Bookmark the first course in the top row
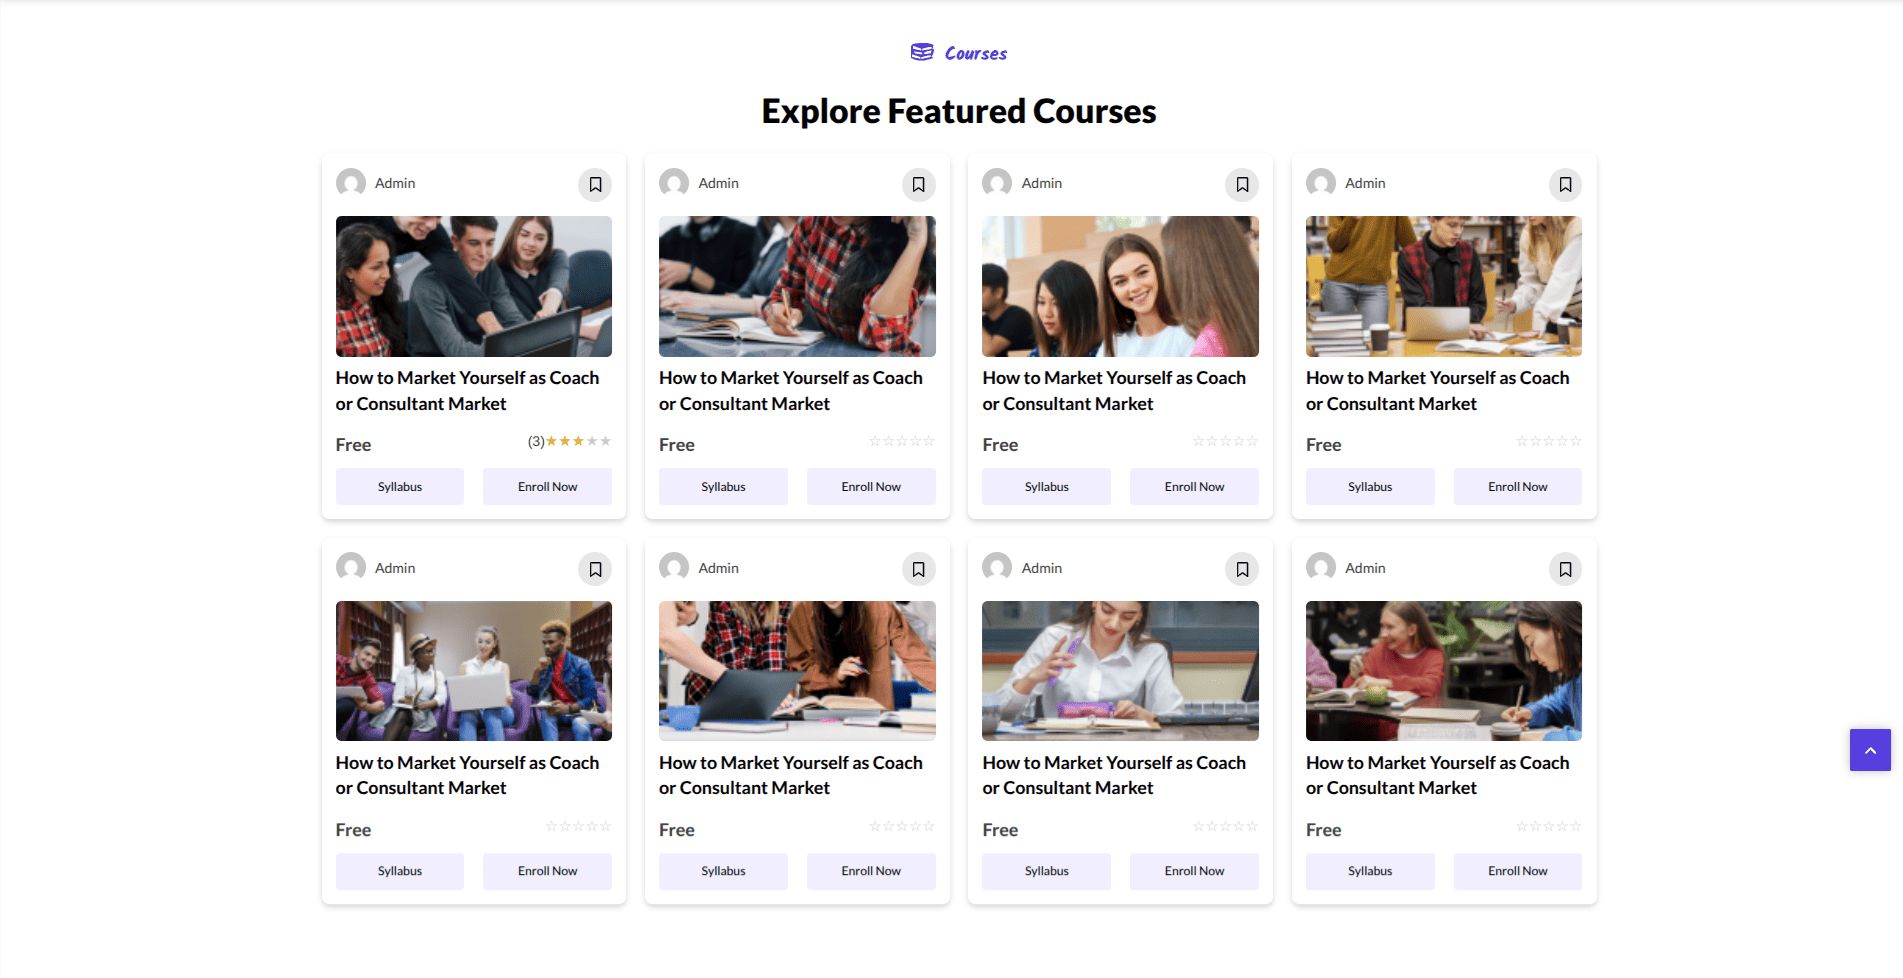1903x978 pixels. coord(595,184)
